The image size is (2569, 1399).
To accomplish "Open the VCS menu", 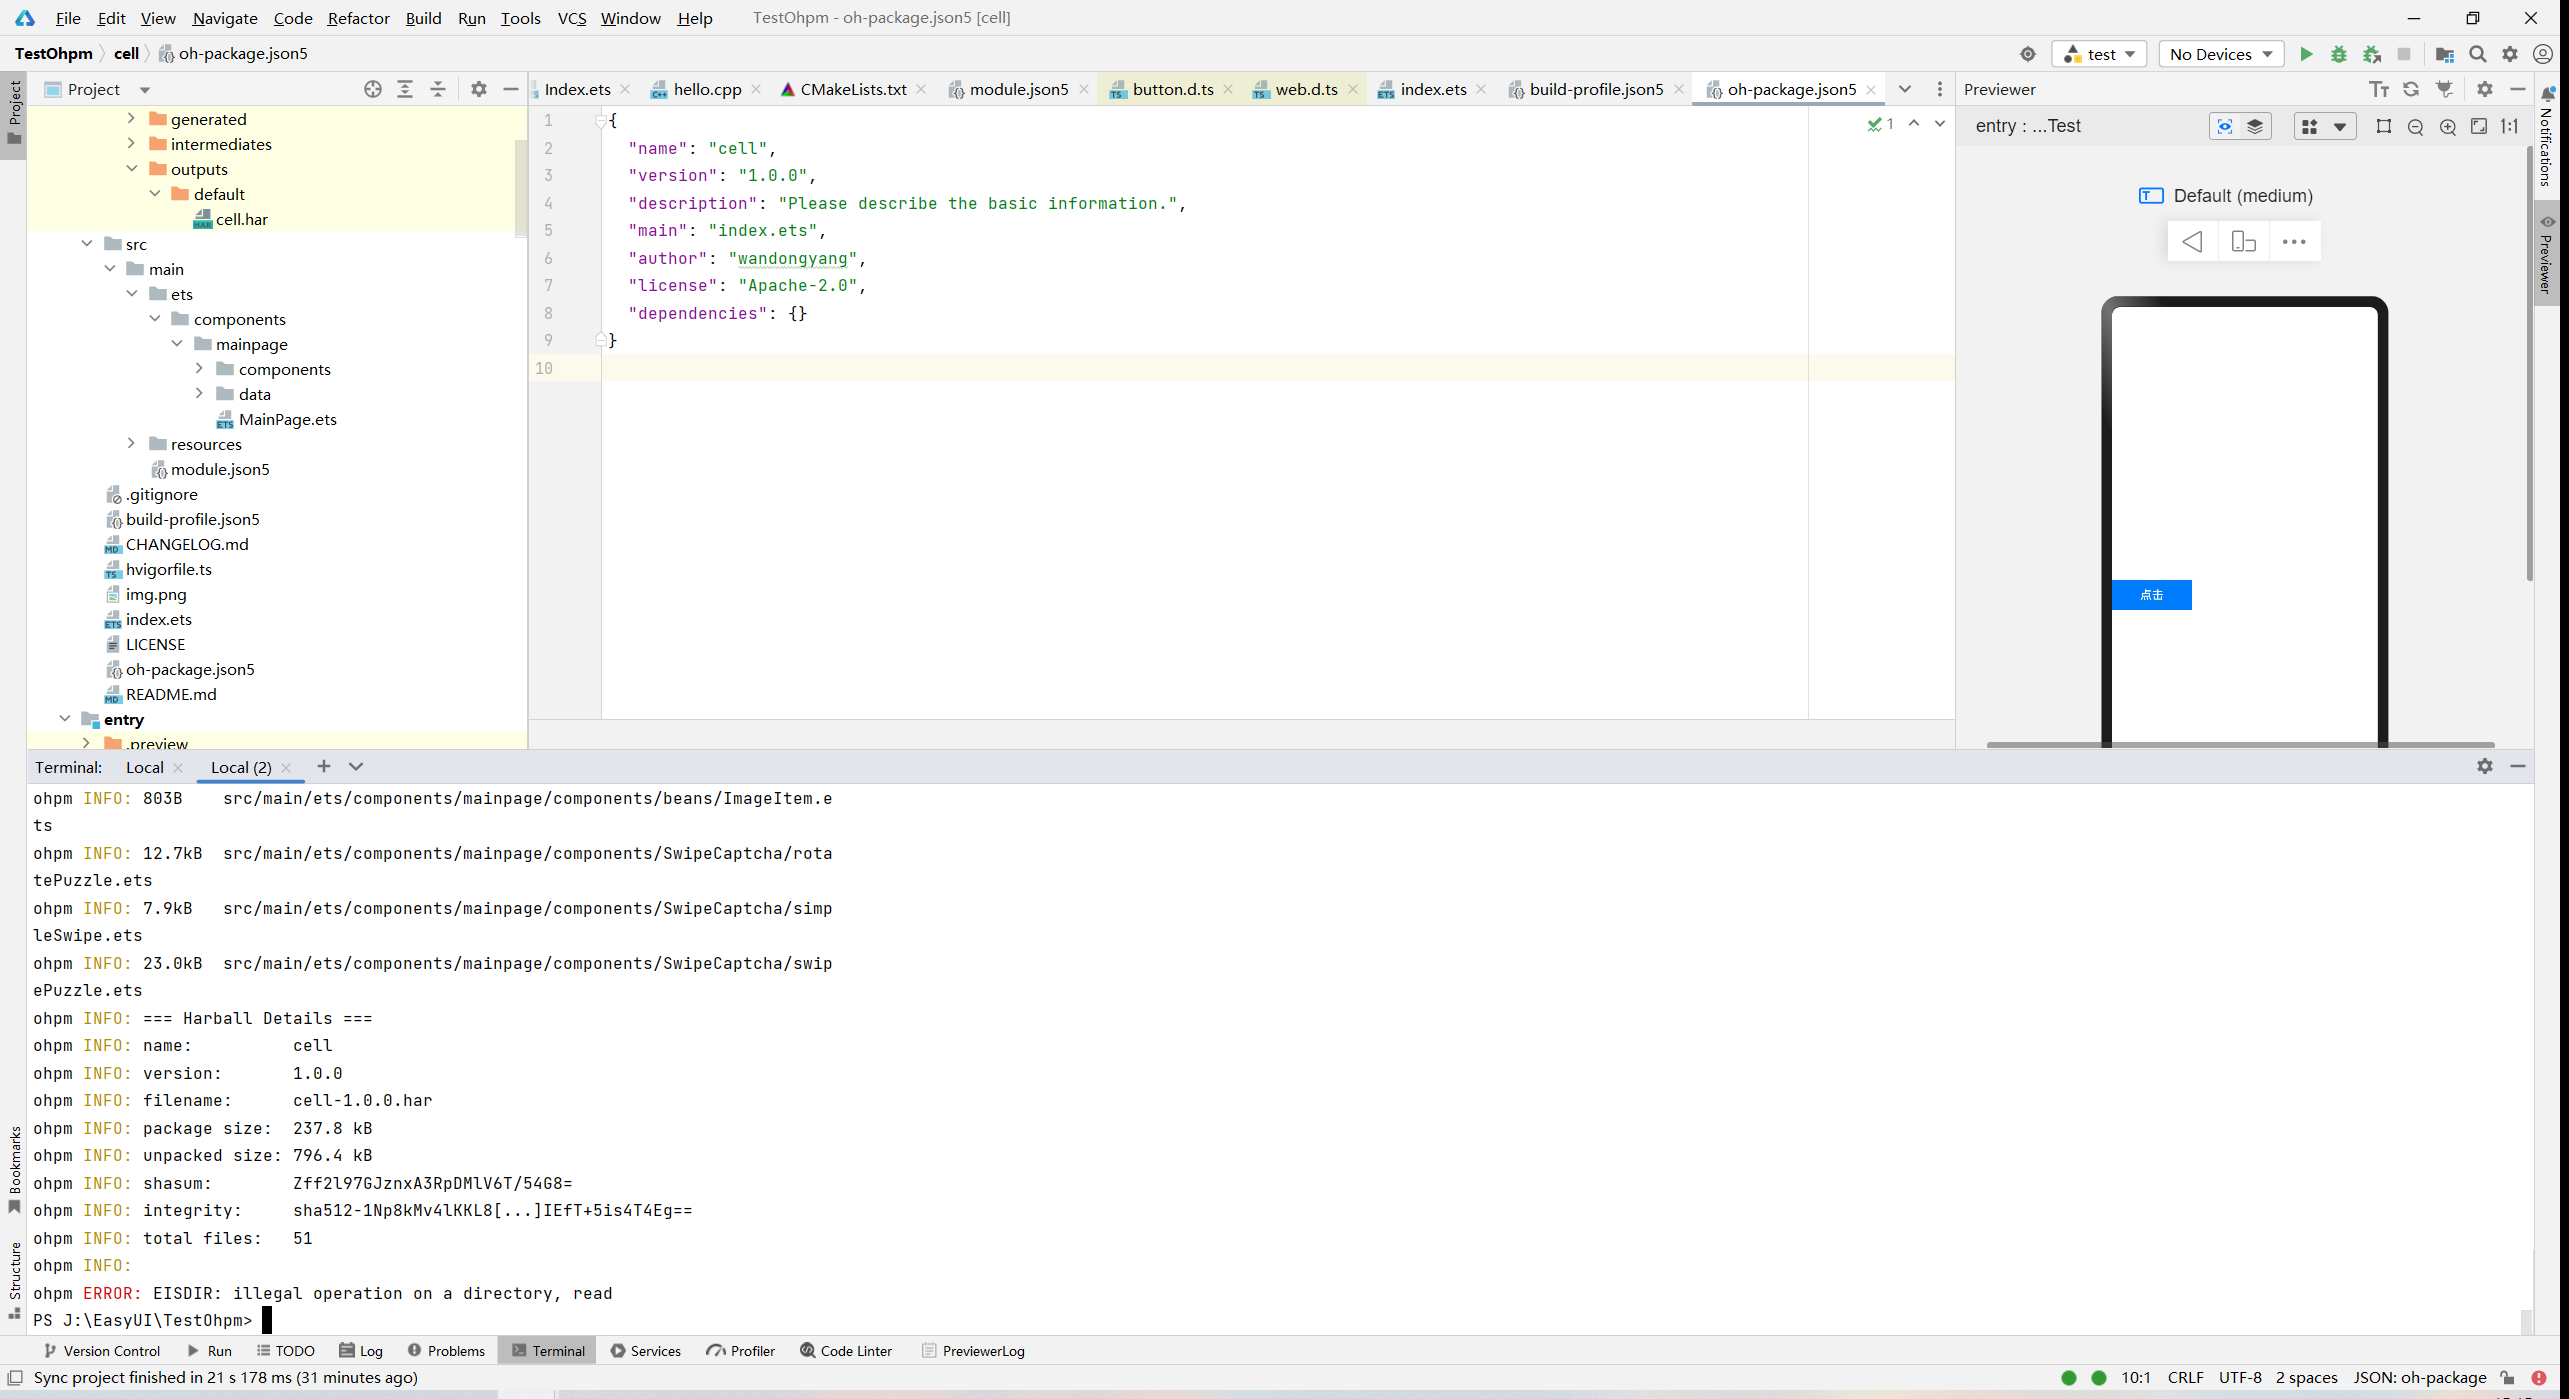I will (x=572, y=18).
